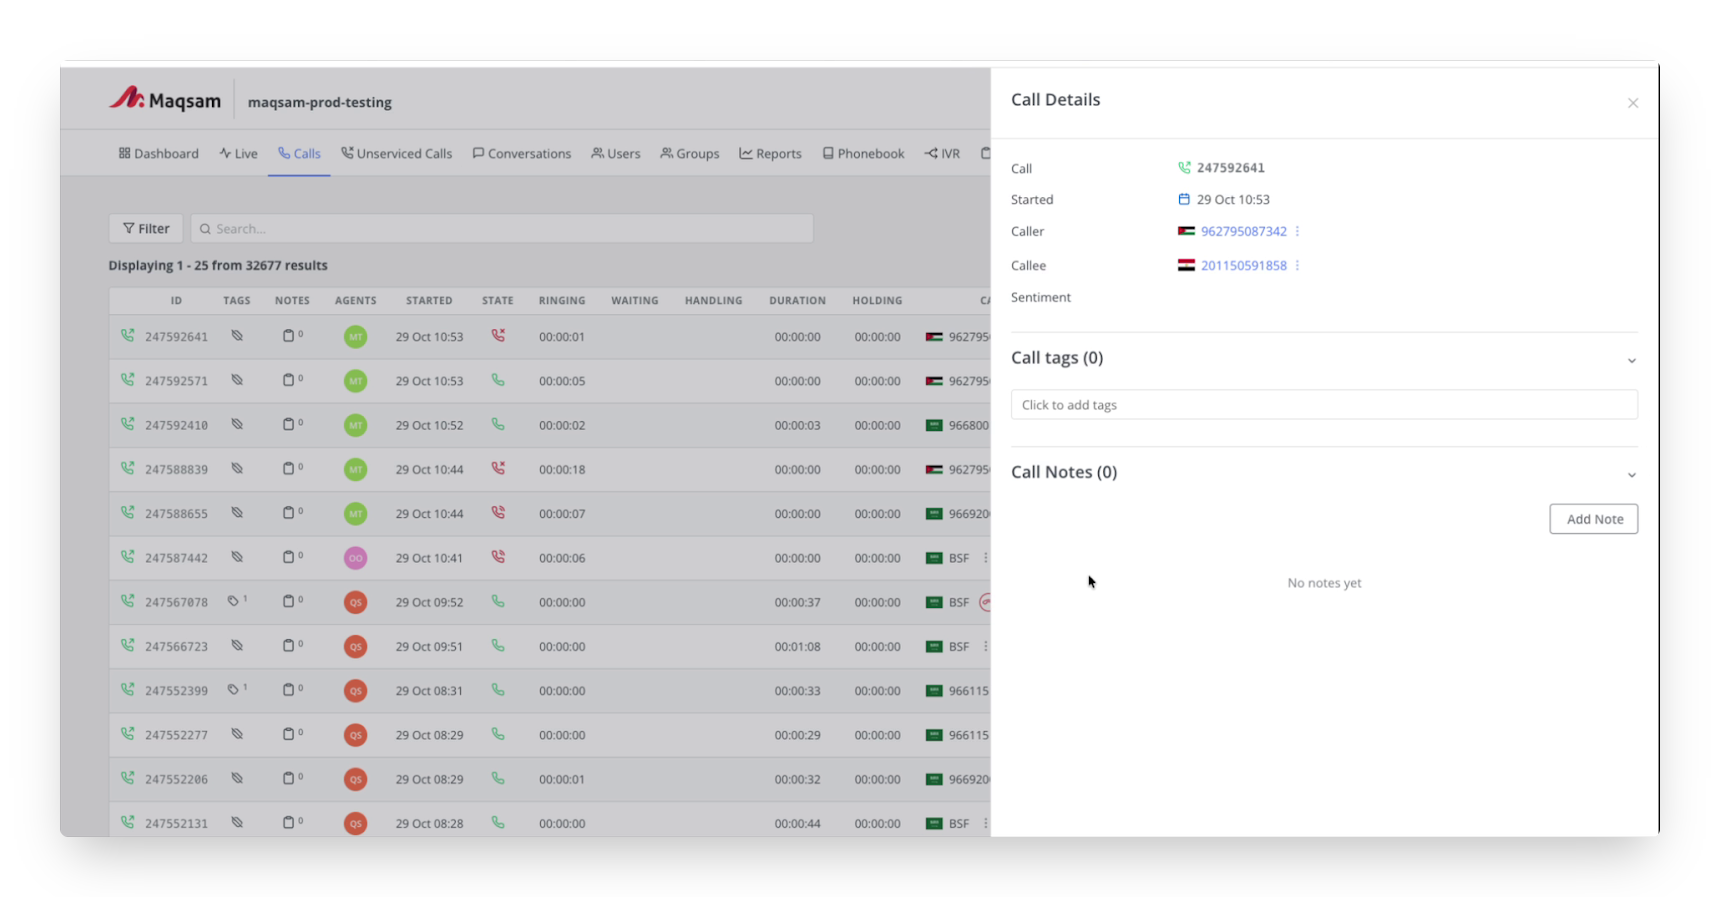The height and width of the screenshot is (897, 1720).
Task: Click tag icon for call 247592641
Action: point(237,336)
